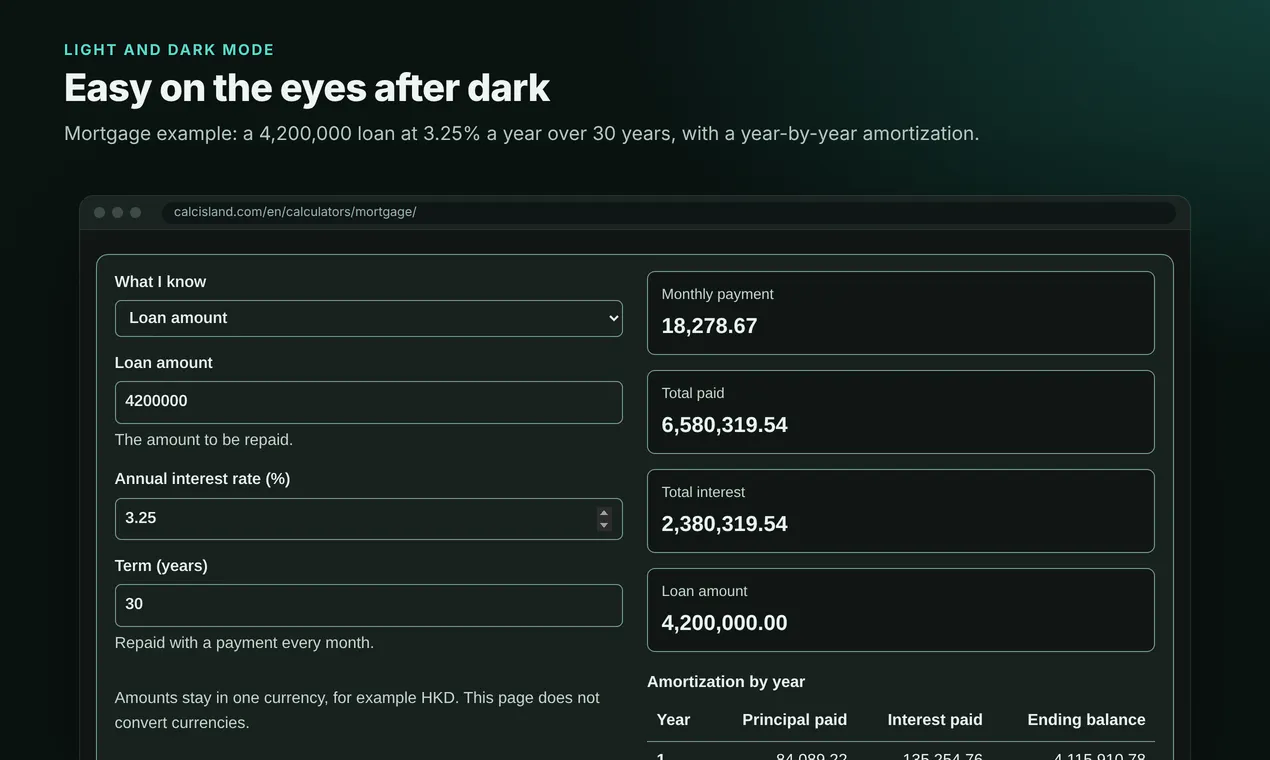Image resolution: width=1270 pixels, height=760 pixels.
Task: Click the Interest paid column header
Action: coord(935,720)
